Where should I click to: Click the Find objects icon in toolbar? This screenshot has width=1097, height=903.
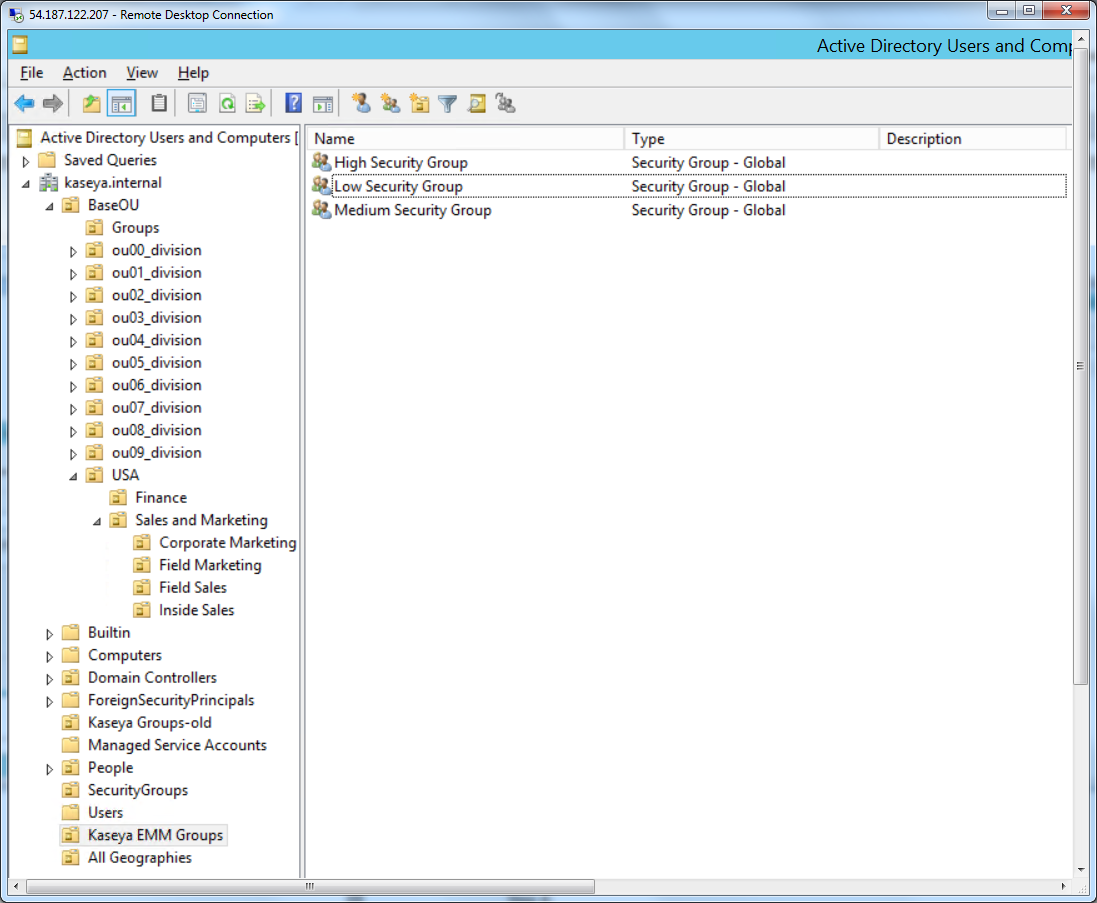tap(477, 103)
